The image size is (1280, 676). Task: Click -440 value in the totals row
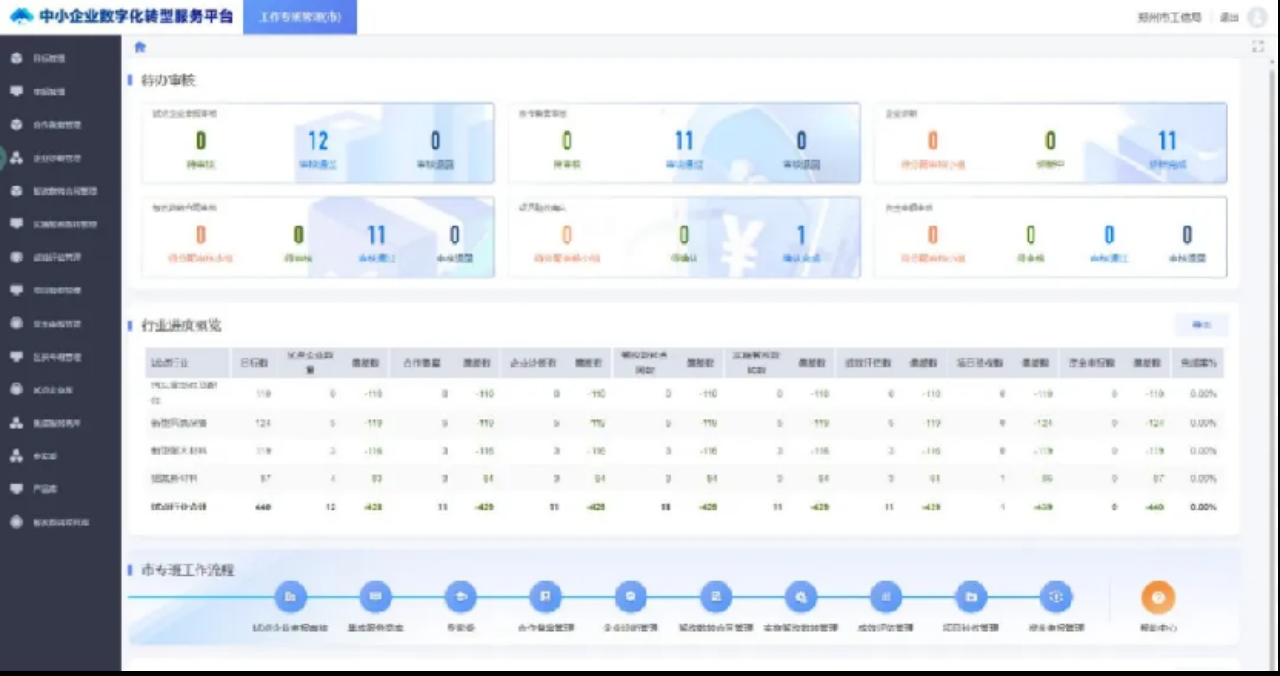coord(1155,507)
